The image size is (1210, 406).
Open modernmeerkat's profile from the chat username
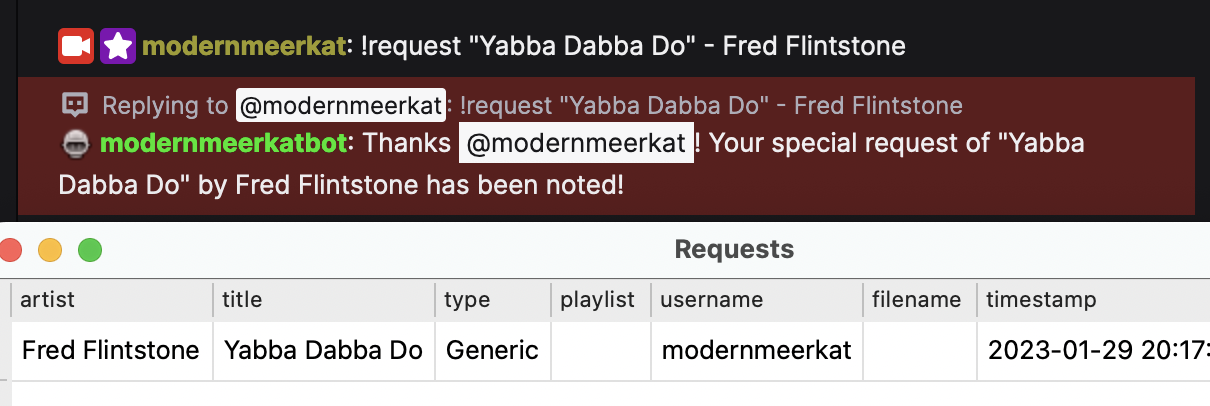coord(243,46)
